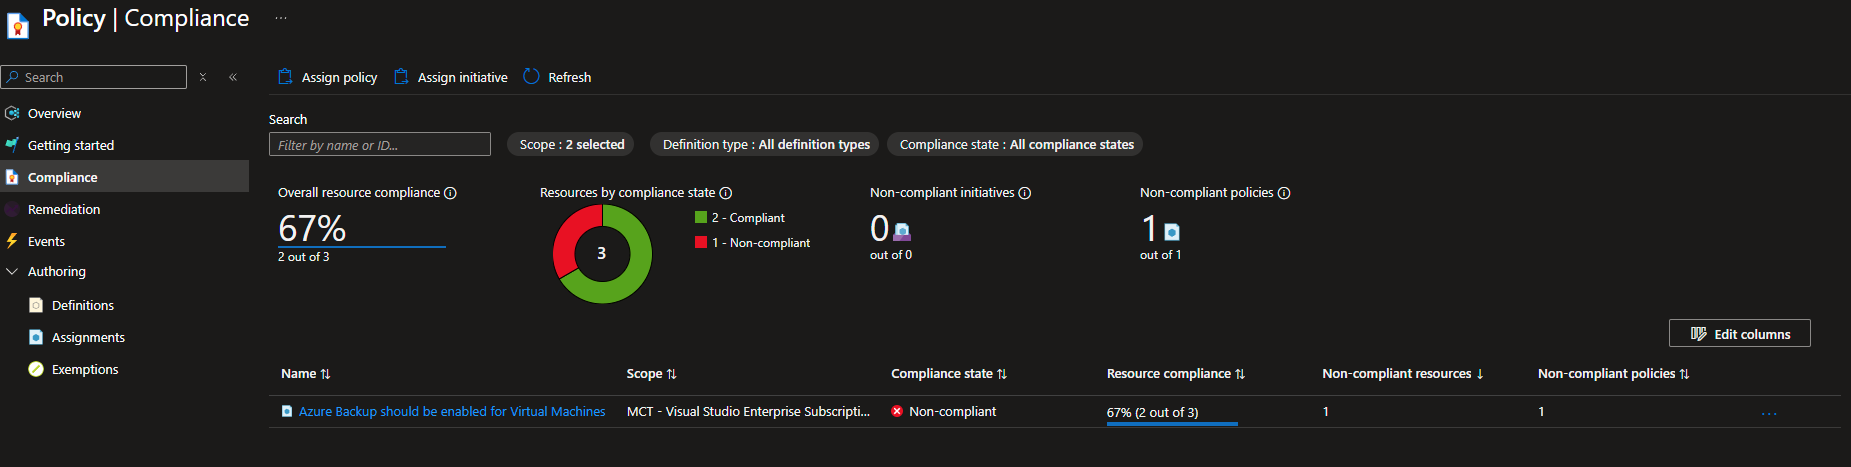The height and width of the screenshot is (467, 1851).
Task: Click the Assign initiative toolbar icon
Action: point(401,76)
